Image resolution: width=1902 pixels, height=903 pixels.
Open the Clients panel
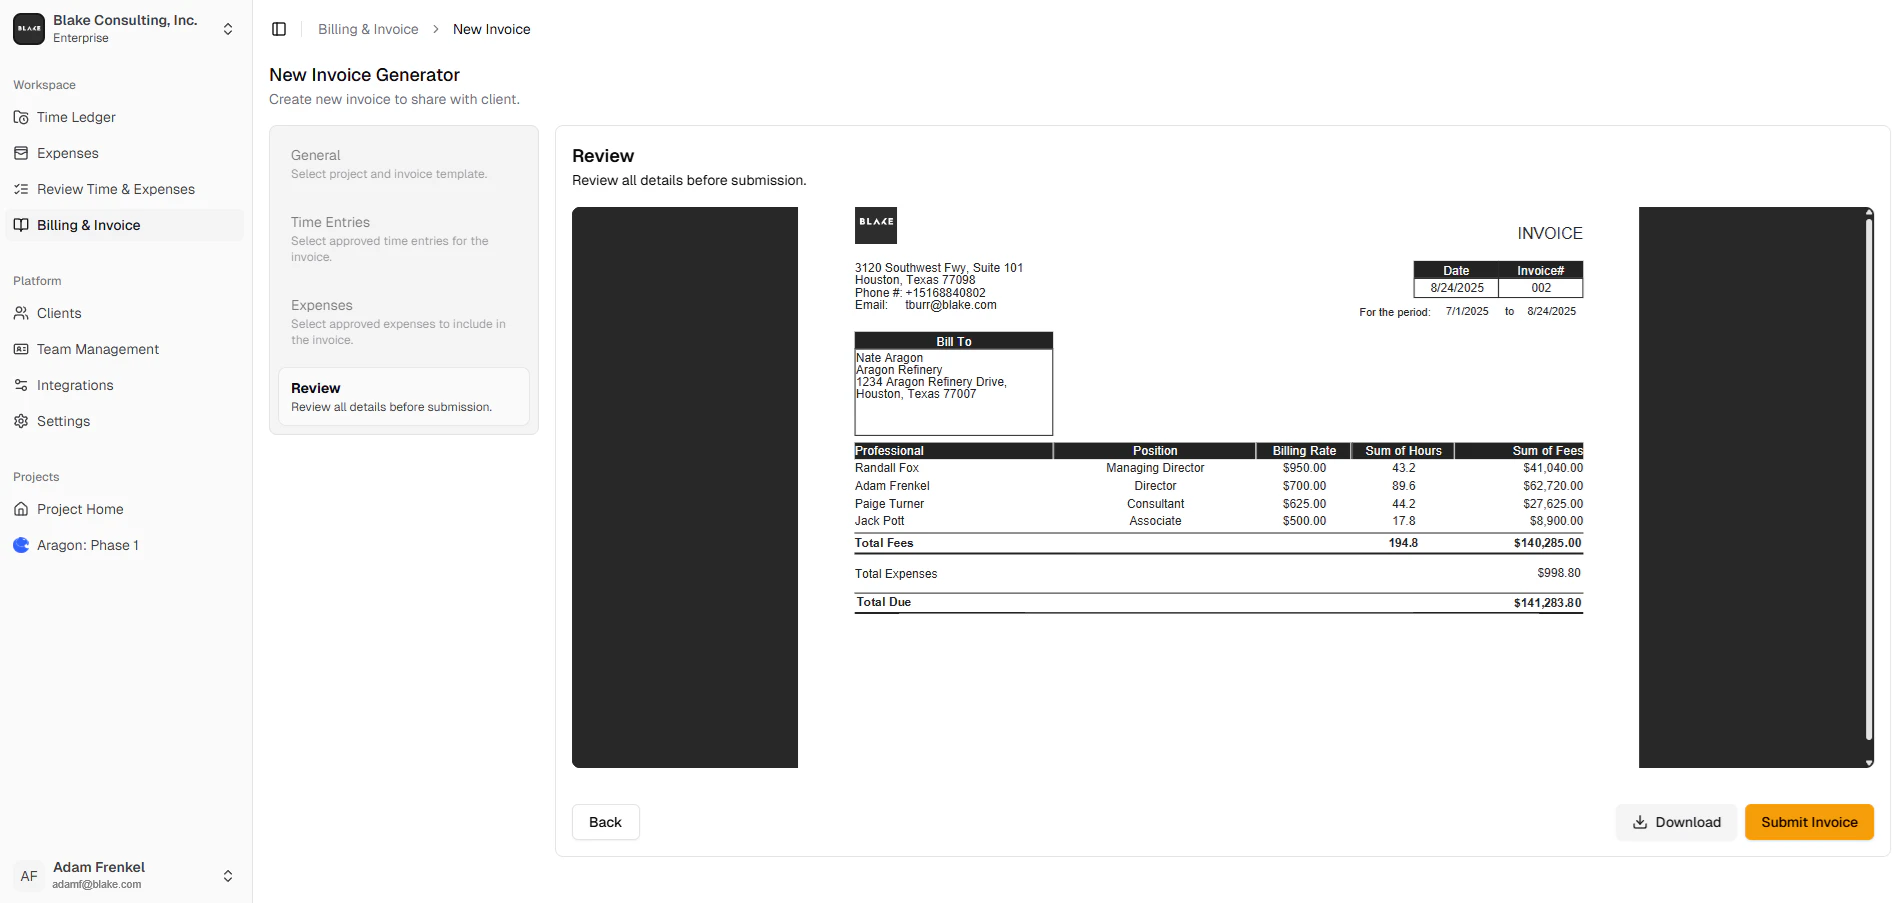[58, 313]
